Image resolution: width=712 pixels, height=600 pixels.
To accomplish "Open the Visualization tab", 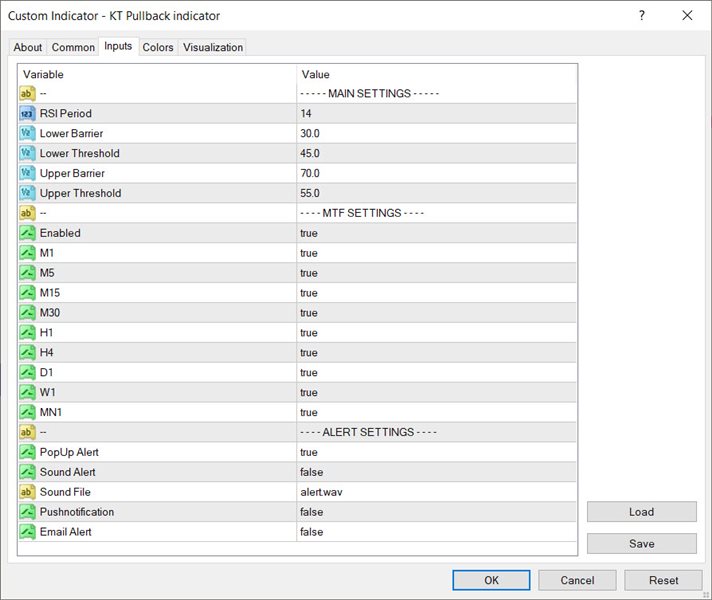I will pos(213,47).
